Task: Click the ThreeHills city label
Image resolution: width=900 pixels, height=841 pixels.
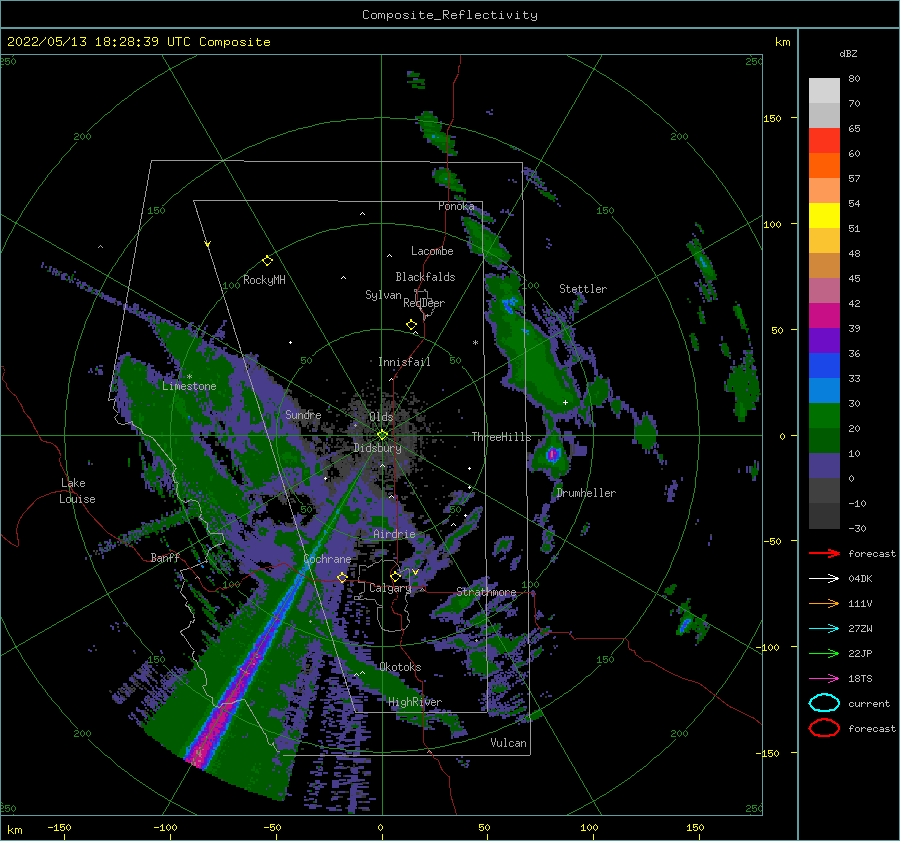Action: click(502, 437)
